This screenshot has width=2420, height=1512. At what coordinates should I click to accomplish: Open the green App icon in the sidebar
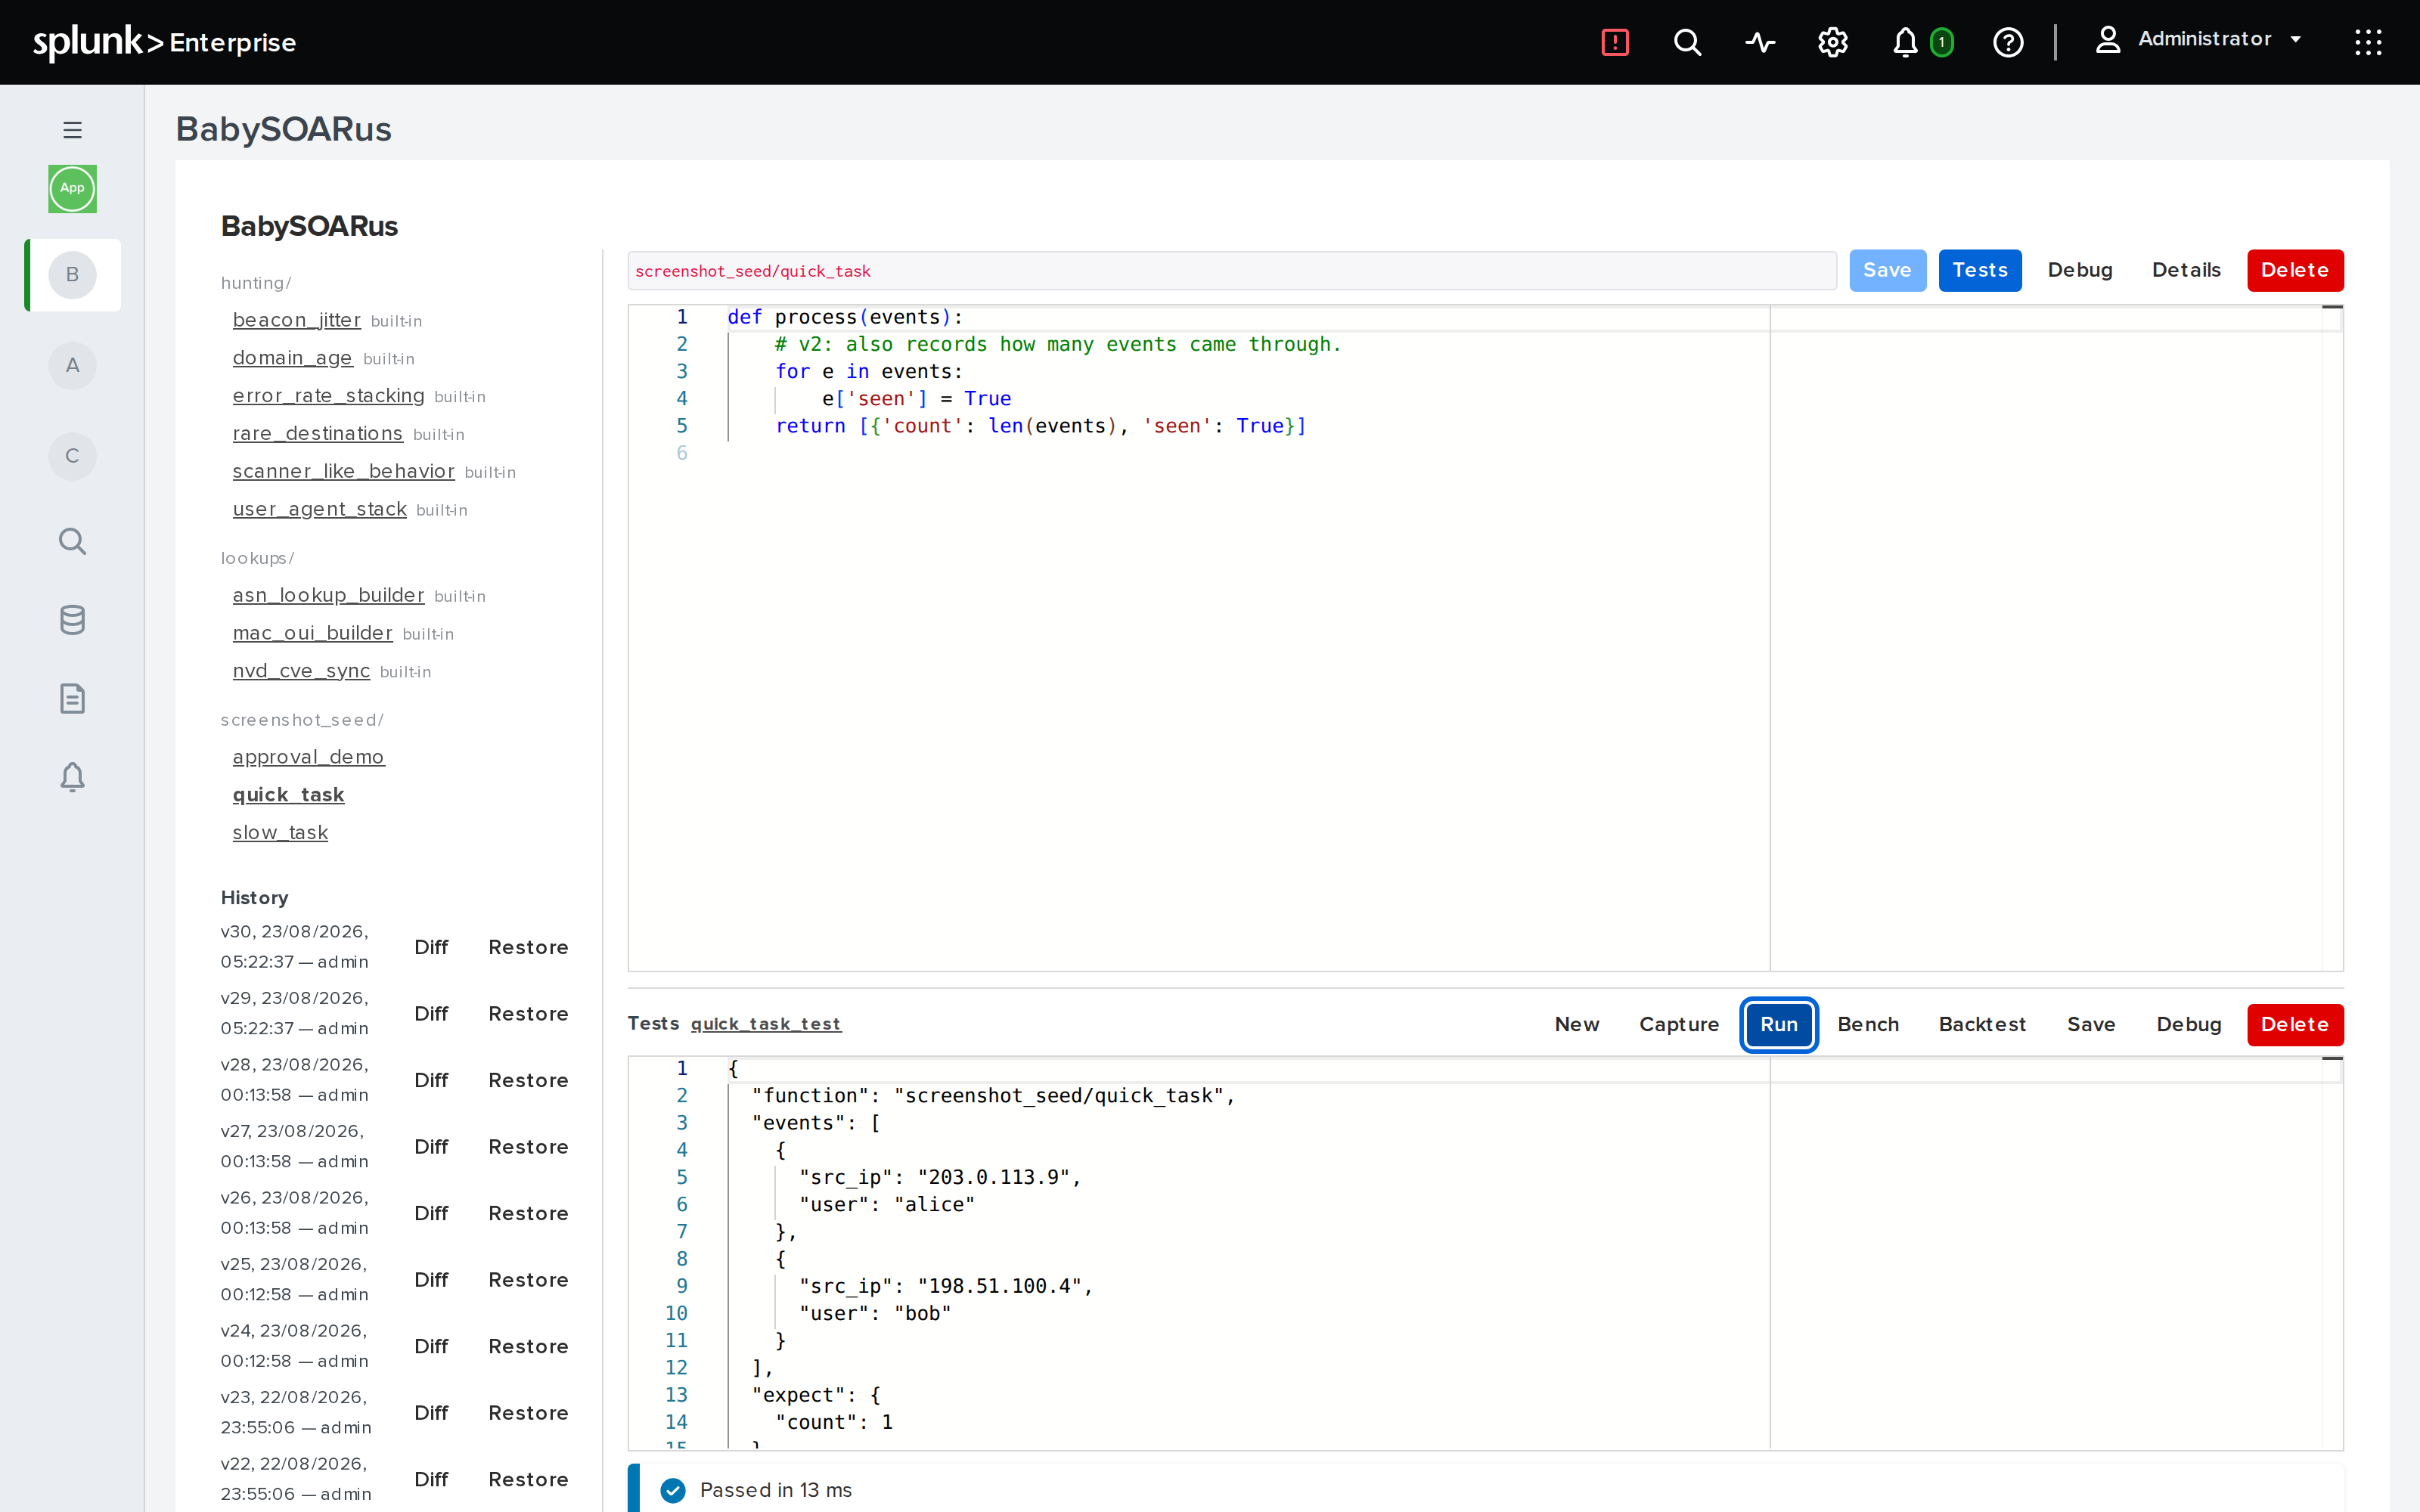pyautogui.click(x=72, y=188)
